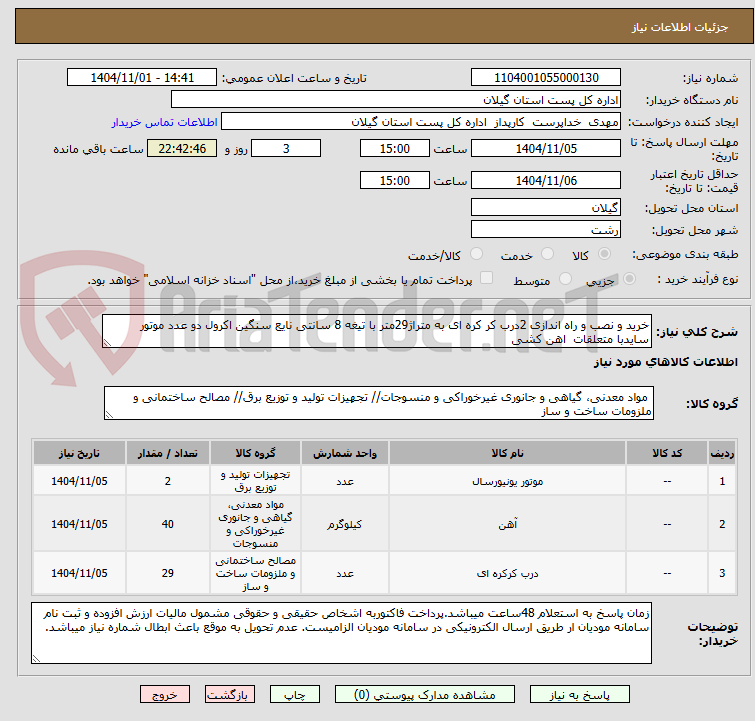Click the واحد شمارش column header
This screenshot has width=755, height=721.
(345, 453)
